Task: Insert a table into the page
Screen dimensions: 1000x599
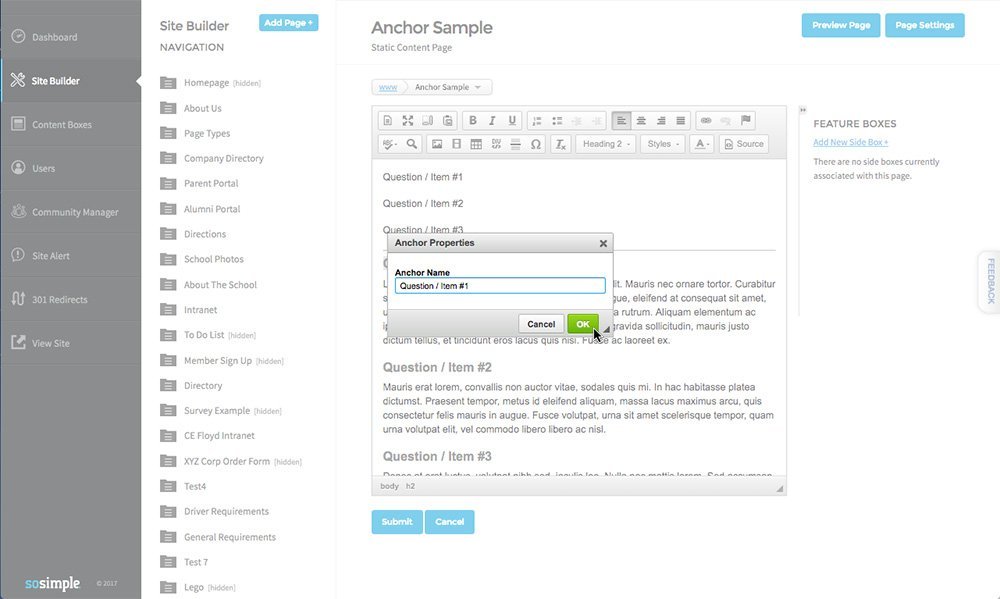Action: tap(476, 144)
